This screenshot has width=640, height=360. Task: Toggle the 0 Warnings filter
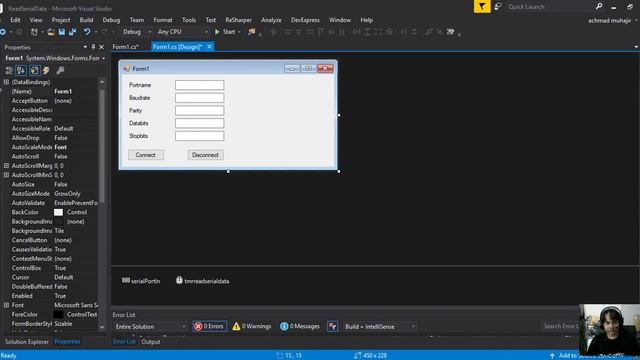(251, 327)
